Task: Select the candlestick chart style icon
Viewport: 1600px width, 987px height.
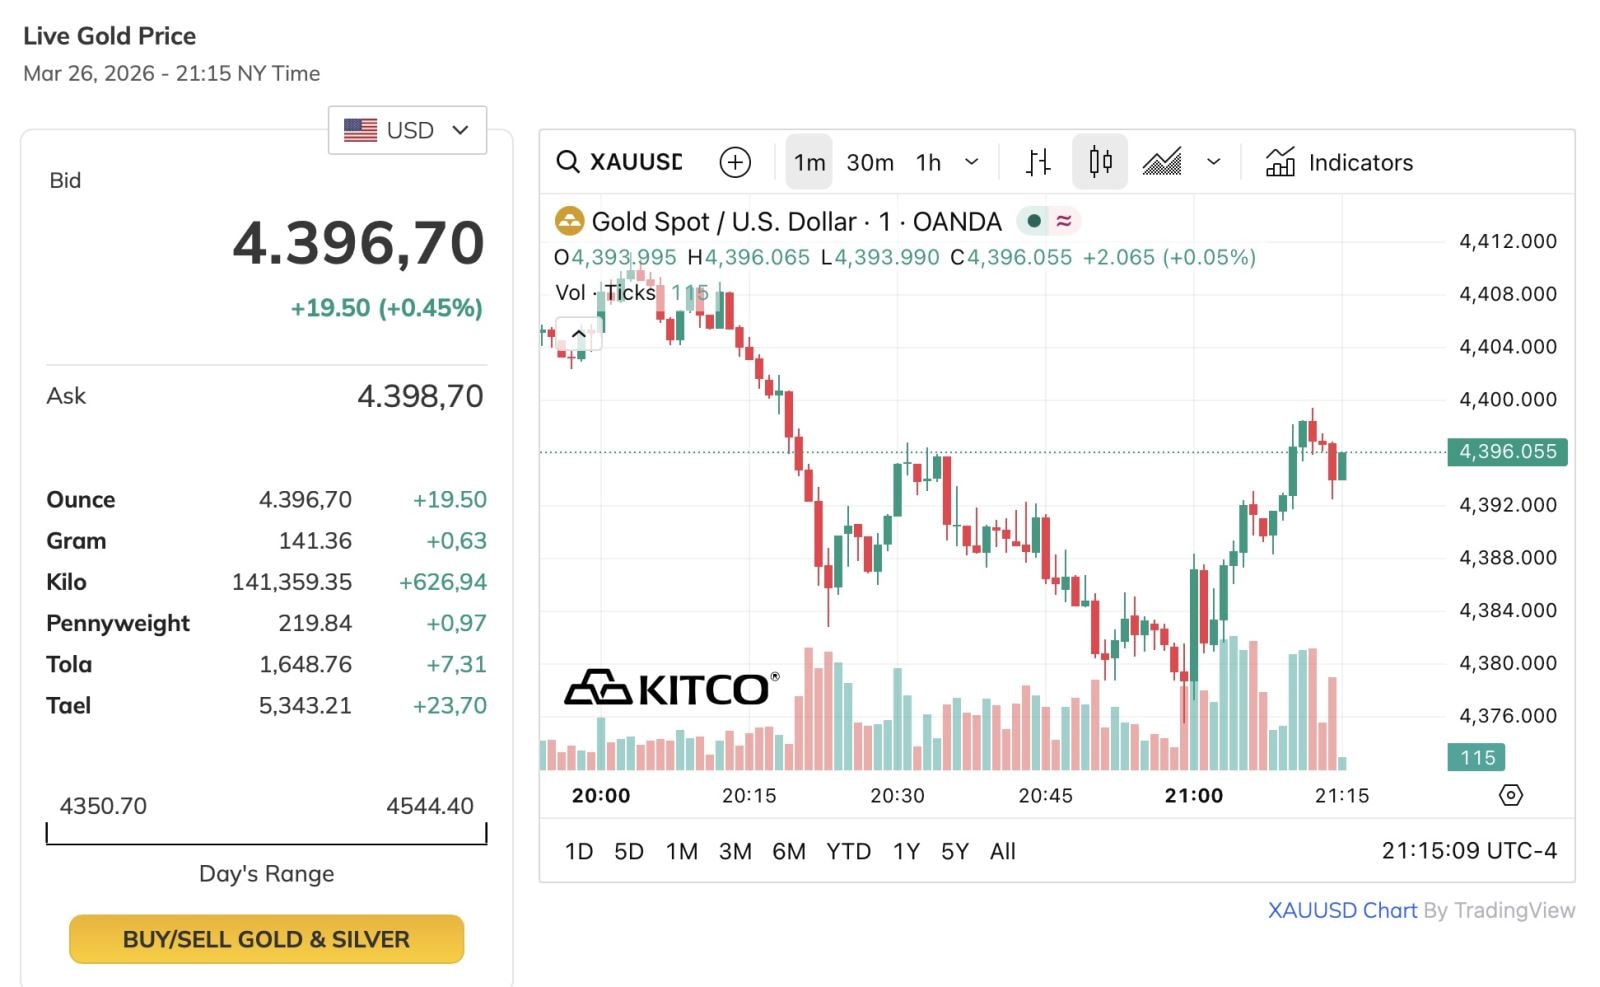Action: click(1100, 162)
